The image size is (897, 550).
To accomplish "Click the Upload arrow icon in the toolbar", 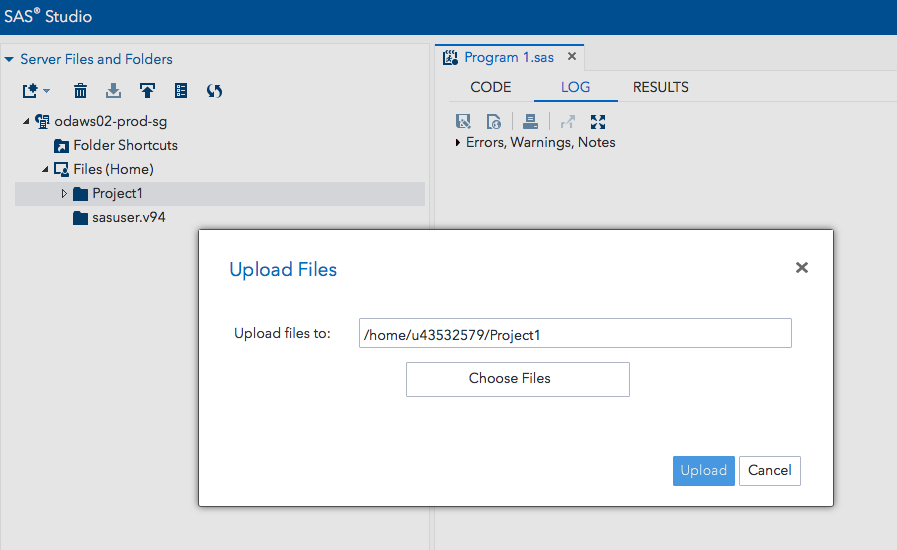I will tap(147, 91).
